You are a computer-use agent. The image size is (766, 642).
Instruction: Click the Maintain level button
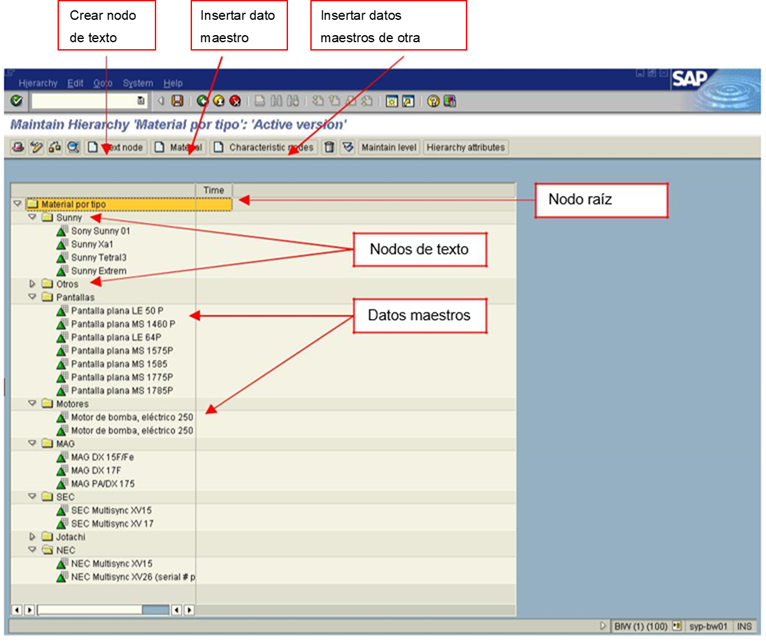[389, 148]
